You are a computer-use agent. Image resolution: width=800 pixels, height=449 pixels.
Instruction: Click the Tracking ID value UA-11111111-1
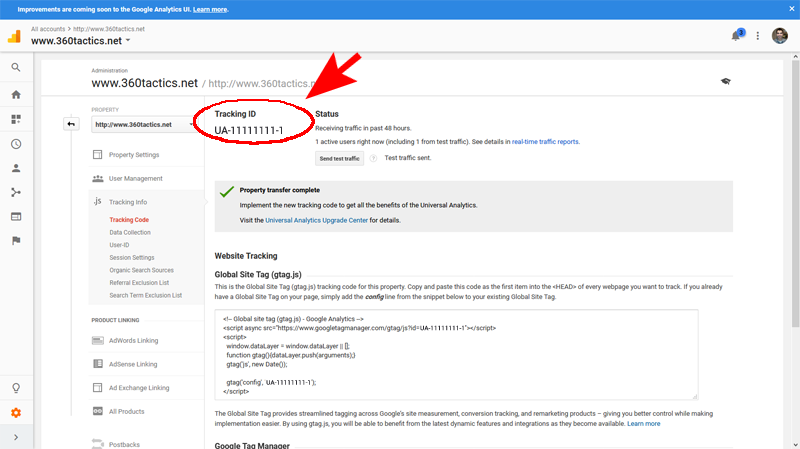[248, 131]
